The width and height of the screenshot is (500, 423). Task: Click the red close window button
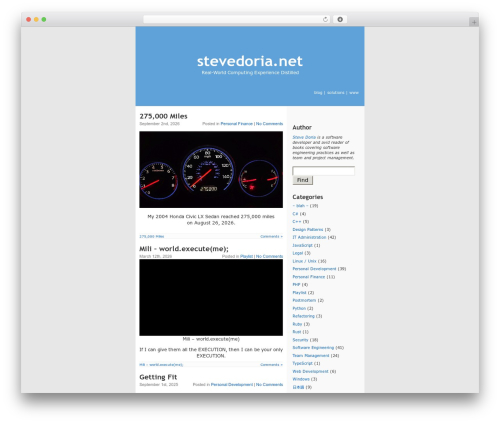click(x=29, y=20)
